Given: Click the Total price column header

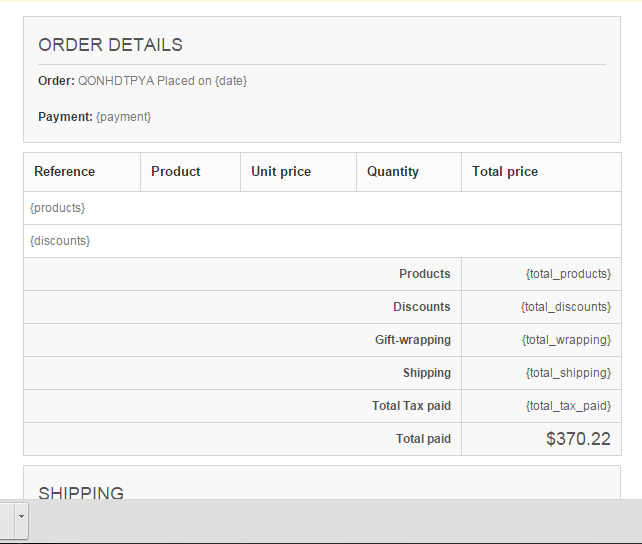Looking at the screenshot, I should coord(505,172).
